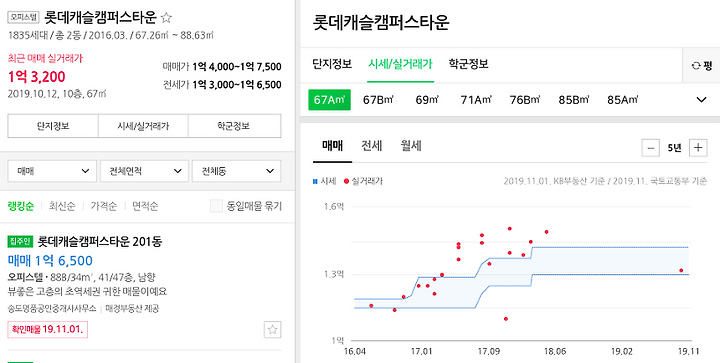
Task: Select the 76B㎡ area type
Action: pos(525,100)
